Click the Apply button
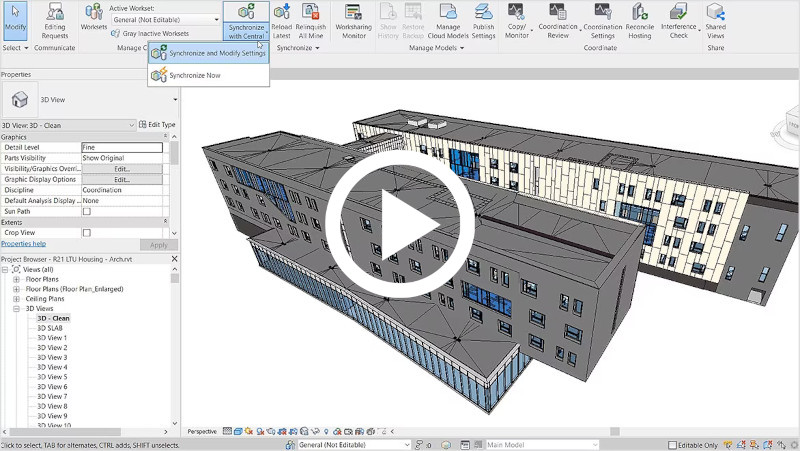800x451 pixels. 159,245
